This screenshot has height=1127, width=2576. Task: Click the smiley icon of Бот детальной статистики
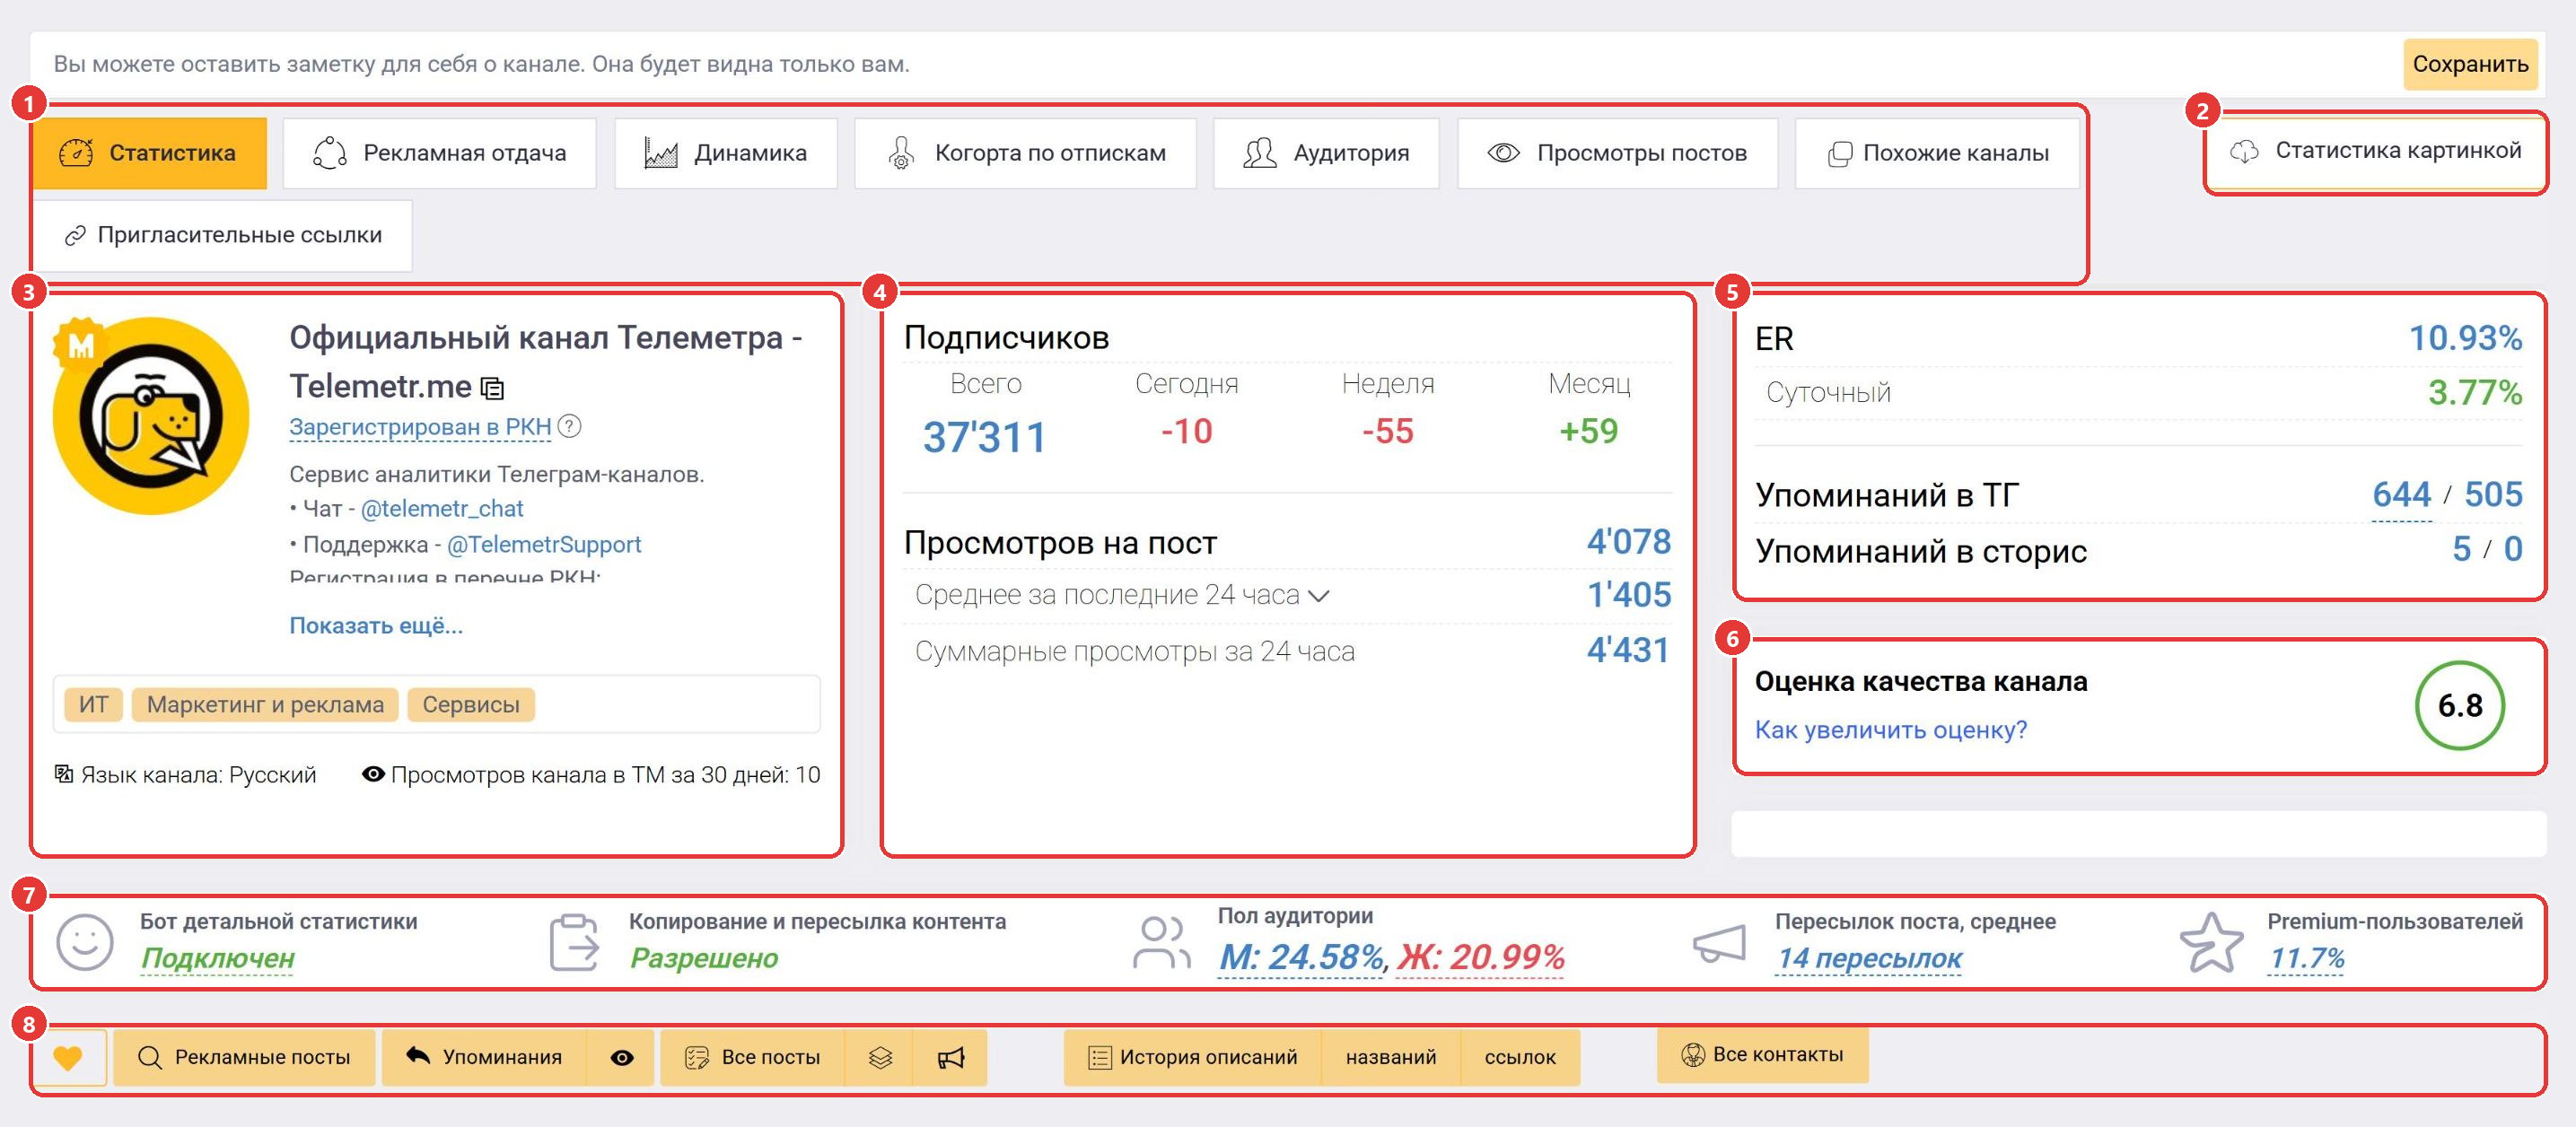pos(85,942)
